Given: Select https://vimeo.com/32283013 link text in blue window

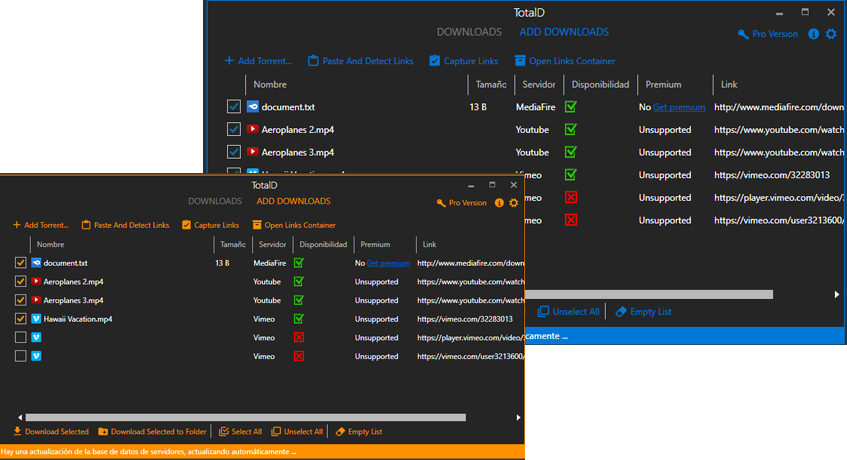Looking at the screenshot, I should coord(772,175).
